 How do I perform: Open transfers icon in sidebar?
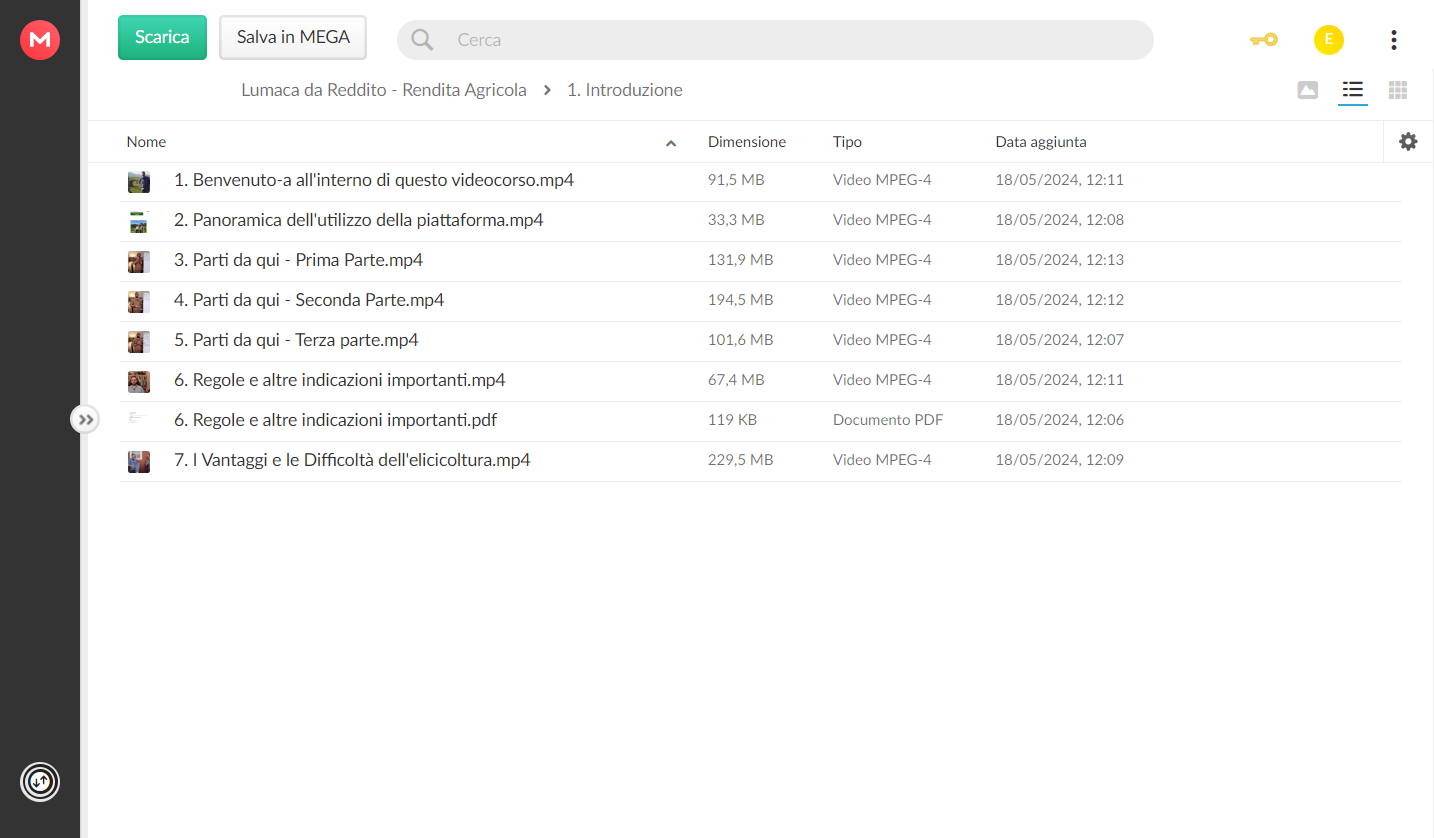tap(40, 781)
